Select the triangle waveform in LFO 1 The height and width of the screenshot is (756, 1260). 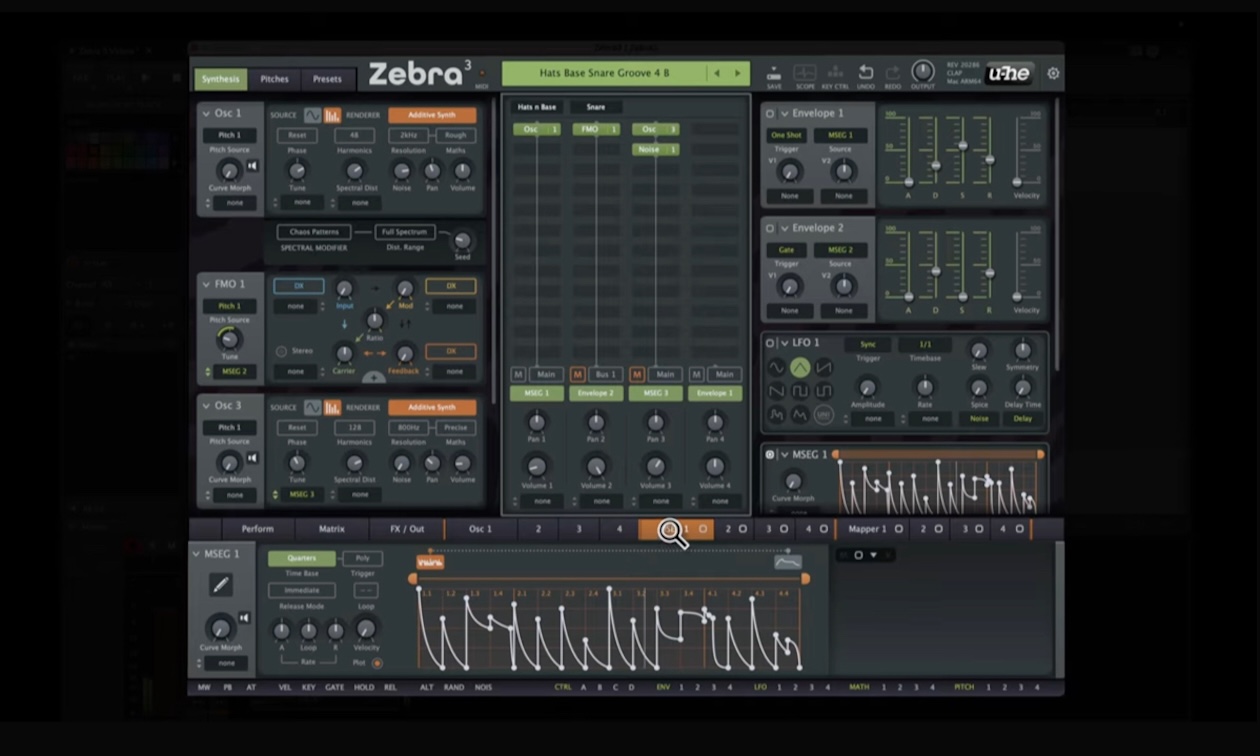[x=801, y=368]
